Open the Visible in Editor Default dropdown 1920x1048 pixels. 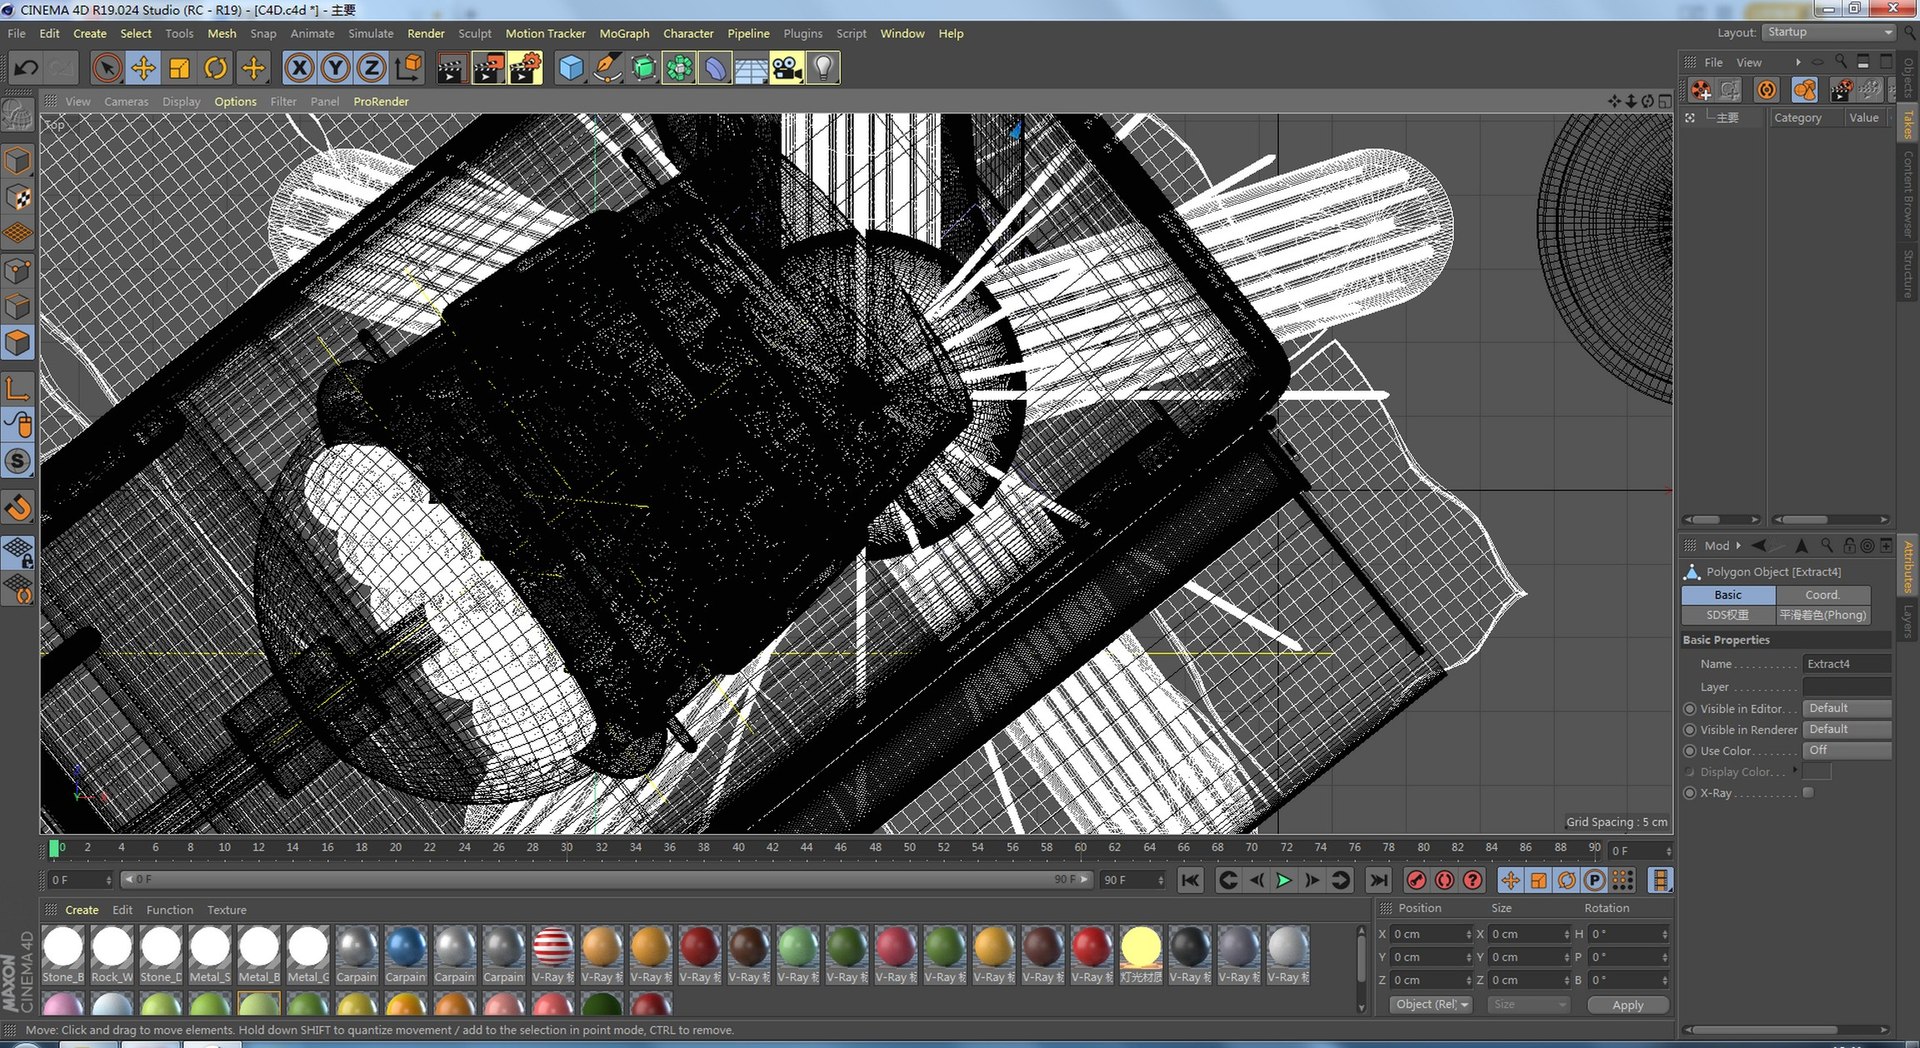pos(1847,708)
